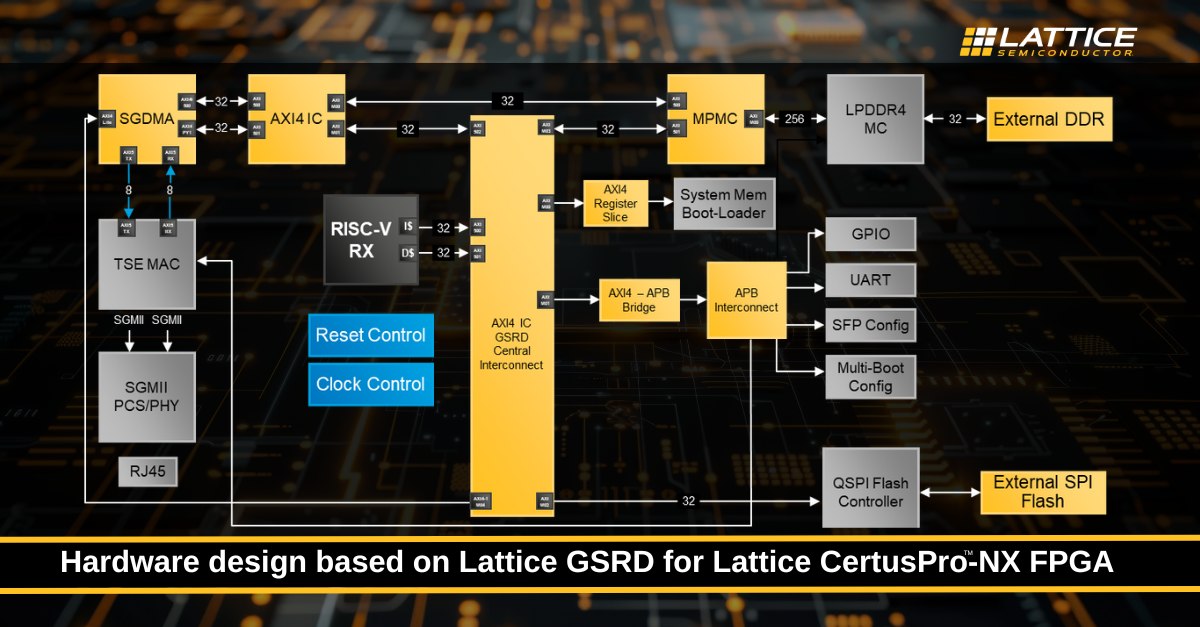Select the SGDMA block
This screenshot has height=627, width=1200.
(x=147, y=117)
